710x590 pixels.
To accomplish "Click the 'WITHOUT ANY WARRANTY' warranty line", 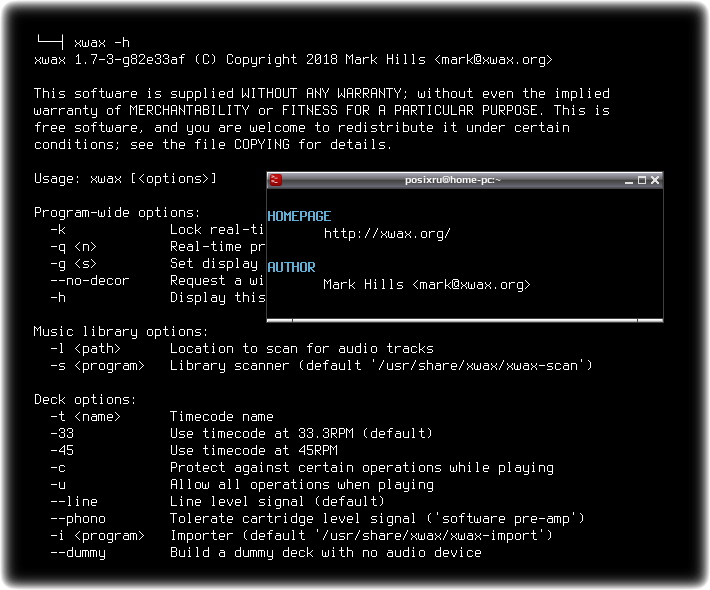I will (x=322, y=94).
